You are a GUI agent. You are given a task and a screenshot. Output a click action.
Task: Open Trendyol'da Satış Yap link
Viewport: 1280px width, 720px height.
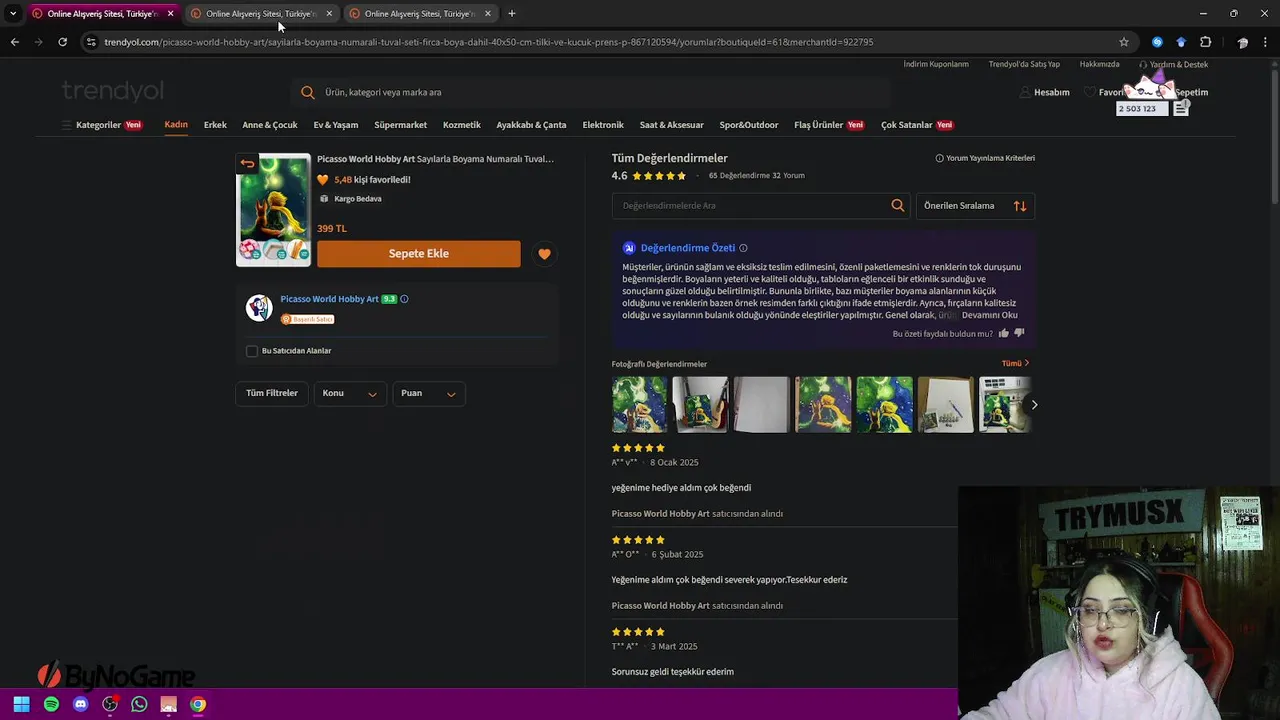pos(1024,64)
